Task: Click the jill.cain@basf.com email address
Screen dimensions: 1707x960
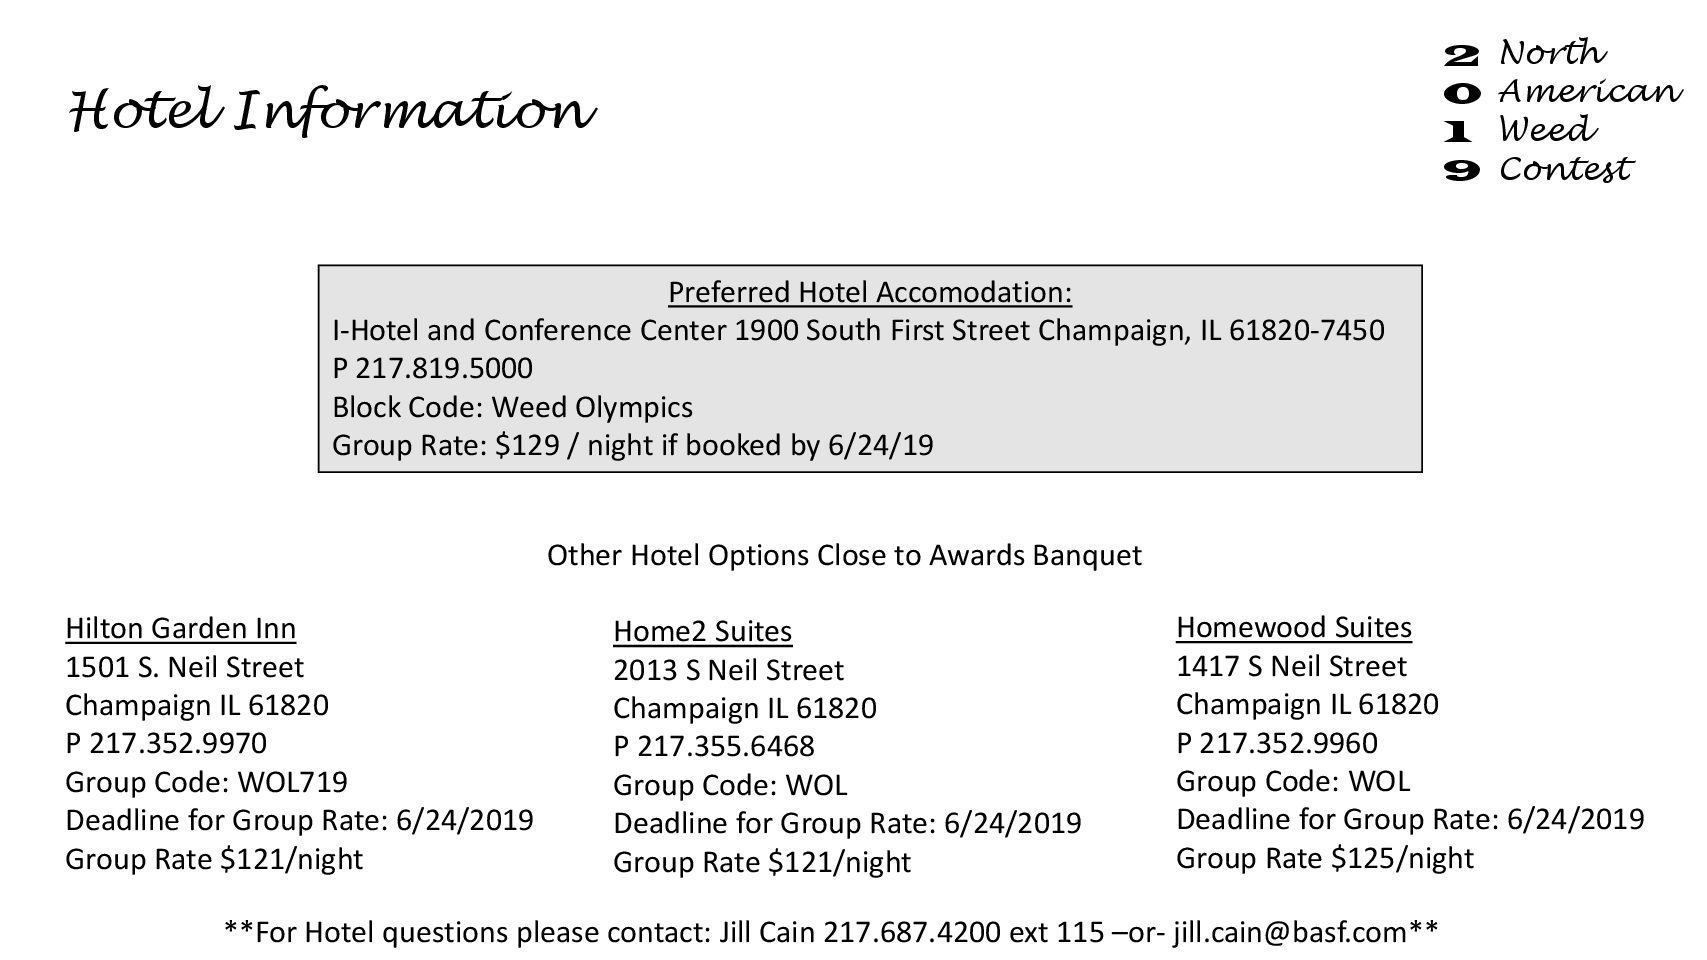Action: 1291,932
